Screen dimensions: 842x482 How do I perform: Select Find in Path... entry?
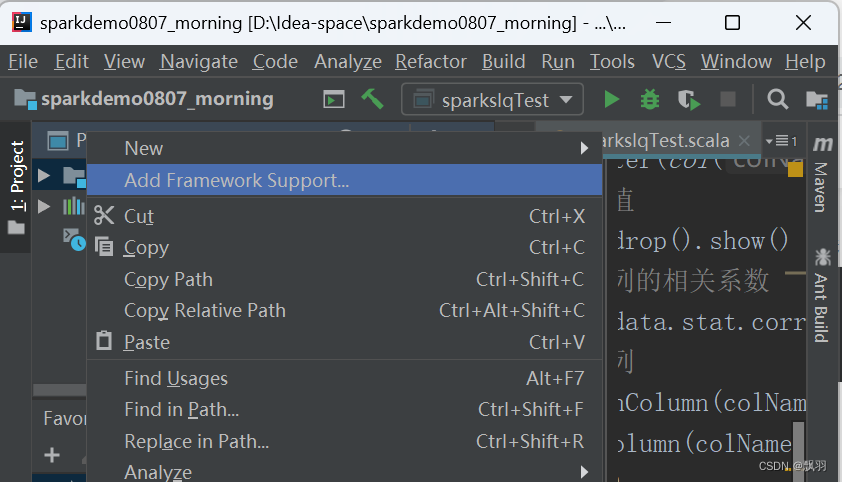pos(344,410)
